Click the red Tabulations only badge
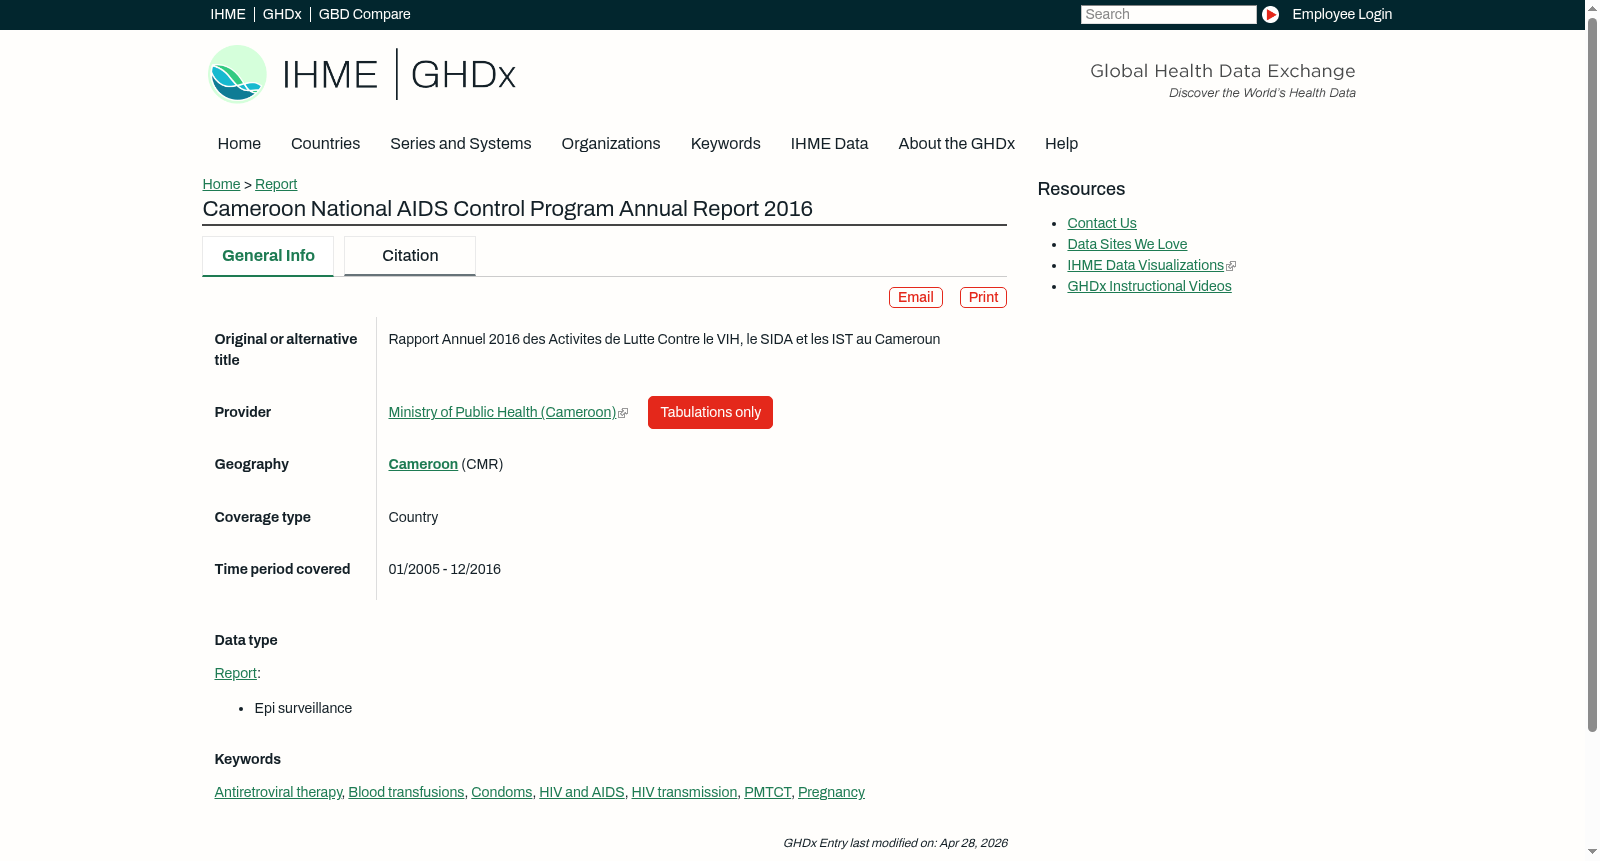This screenshot has height=861, width=1600. 710,413
